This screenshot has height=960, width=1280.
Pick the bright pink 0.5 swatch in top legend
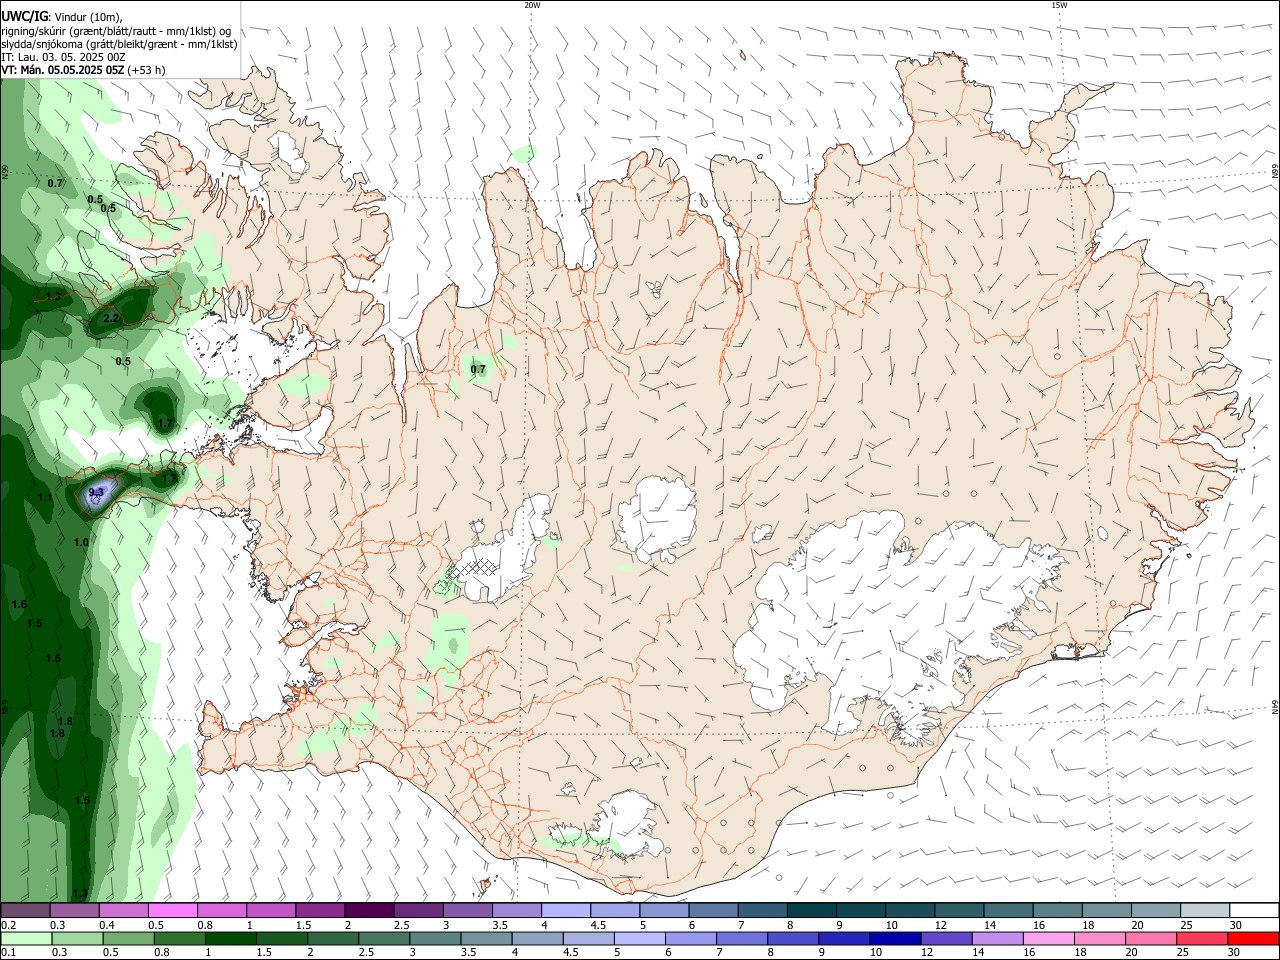pos(172,911)
